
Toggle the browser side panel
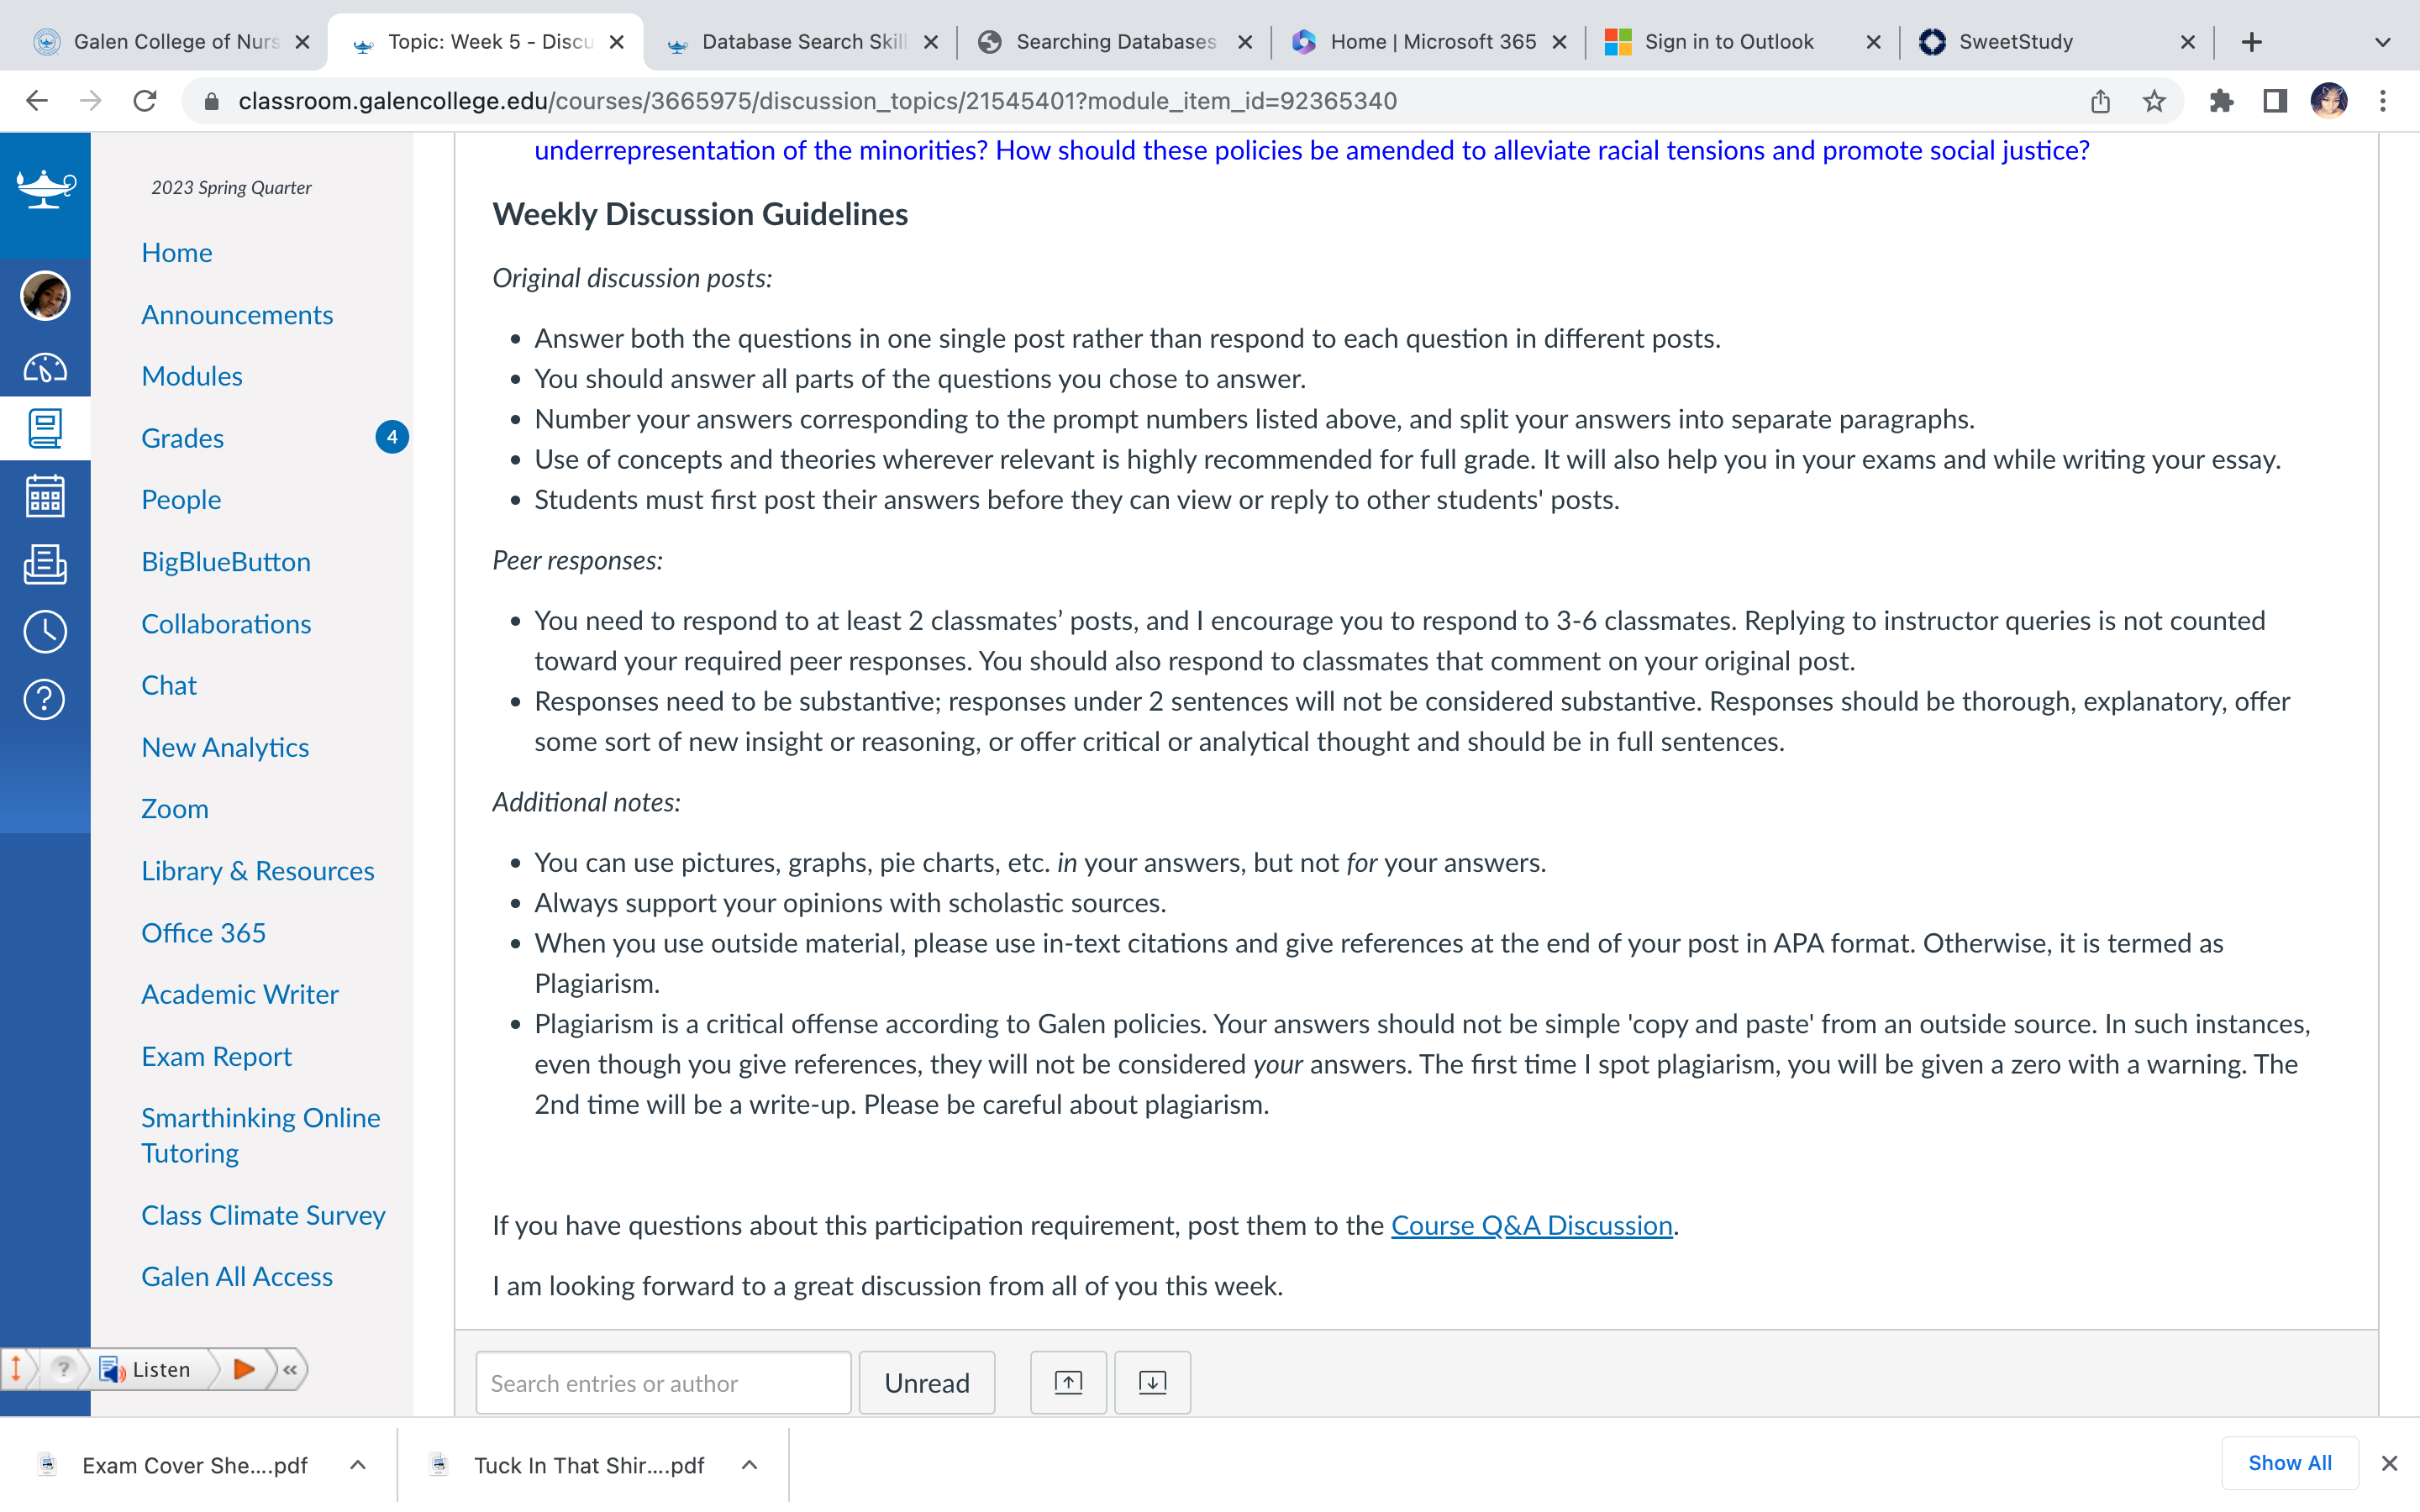(2274, 101)
